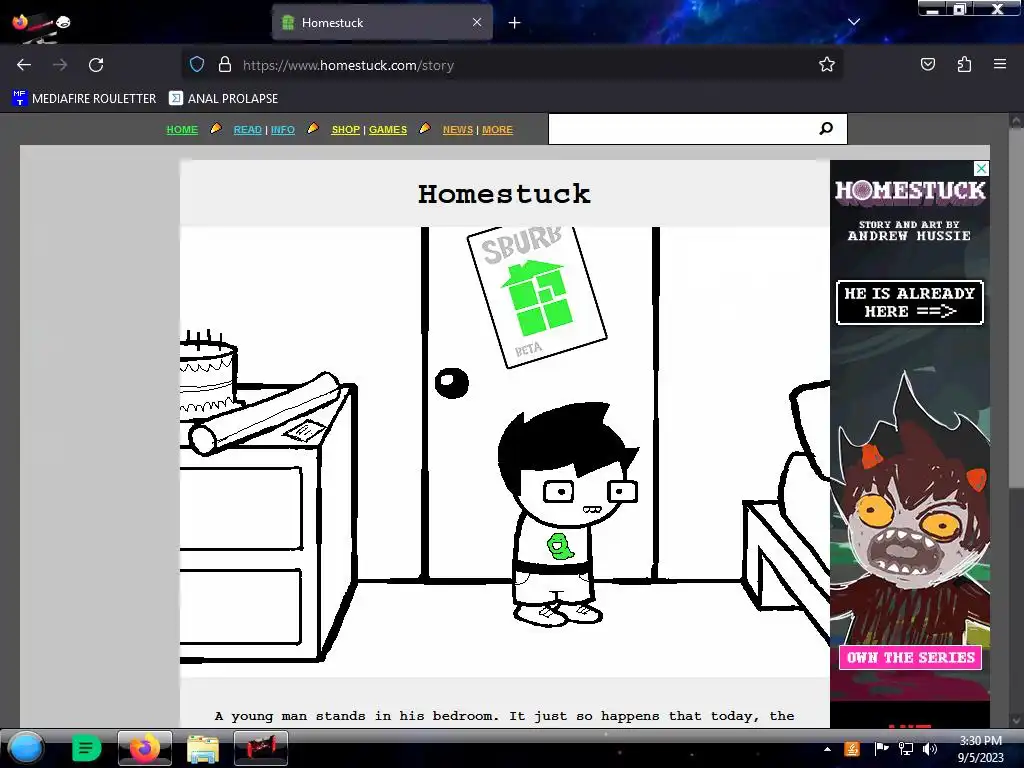Open the GAMES navigation link
Image resolution: width=1024 pixels, height=768 pixels.
(x=388, y=129)
